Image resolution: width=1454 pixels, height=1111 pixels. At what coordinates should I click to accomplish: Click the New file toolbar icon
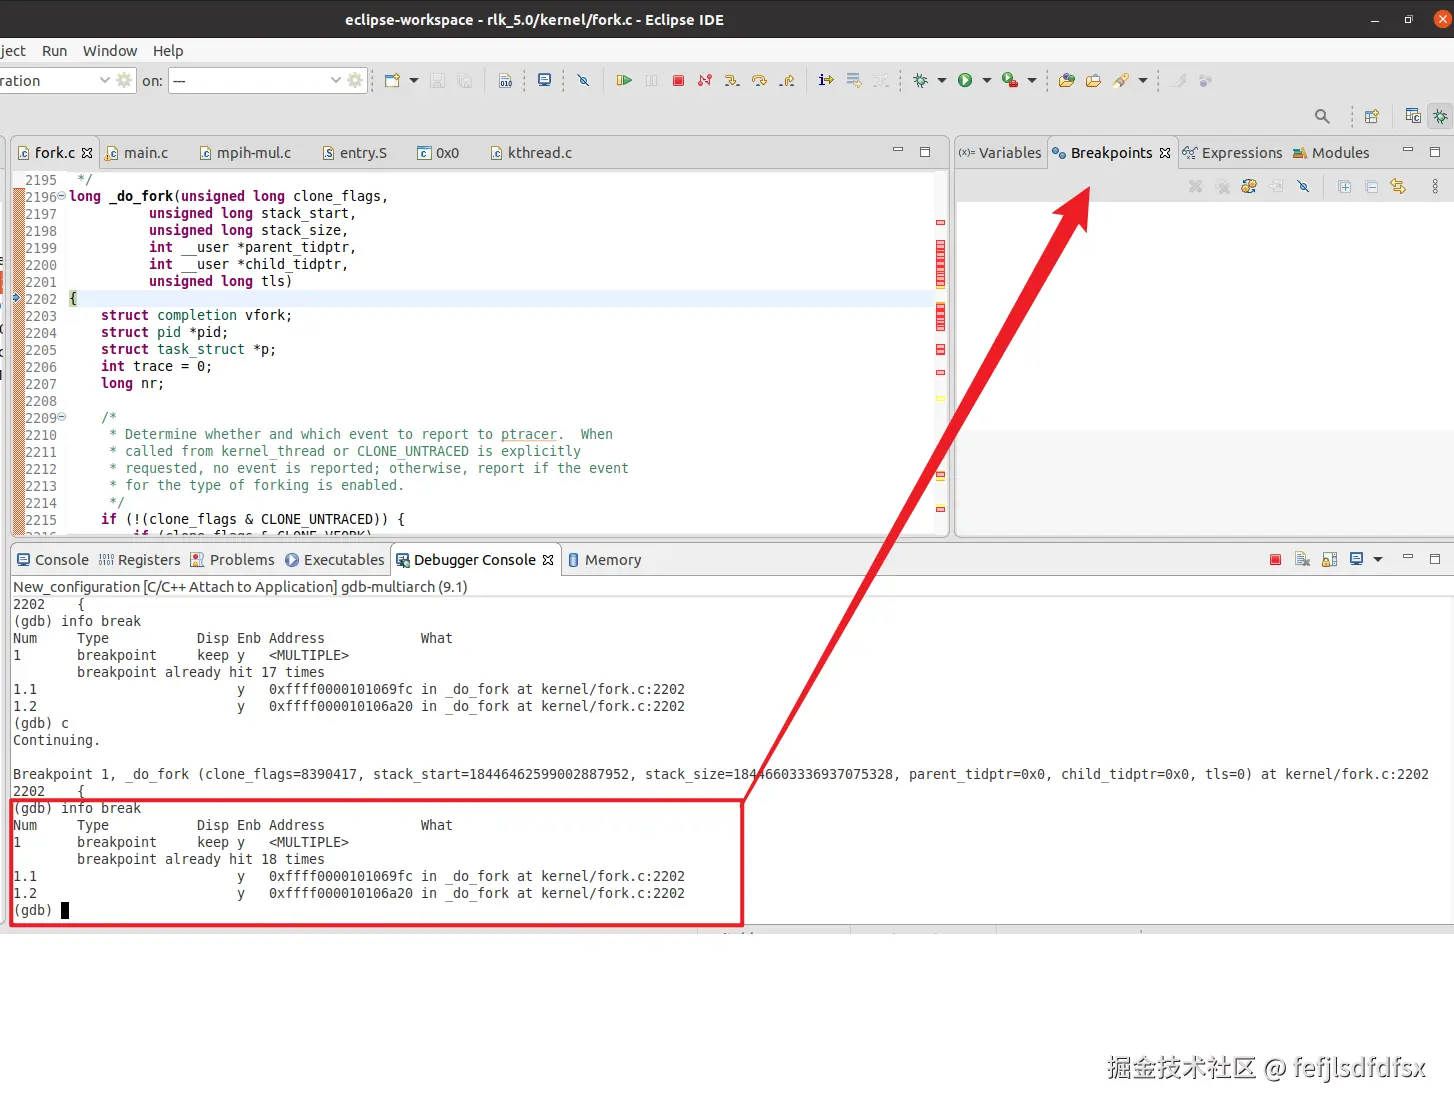(392, 80)
